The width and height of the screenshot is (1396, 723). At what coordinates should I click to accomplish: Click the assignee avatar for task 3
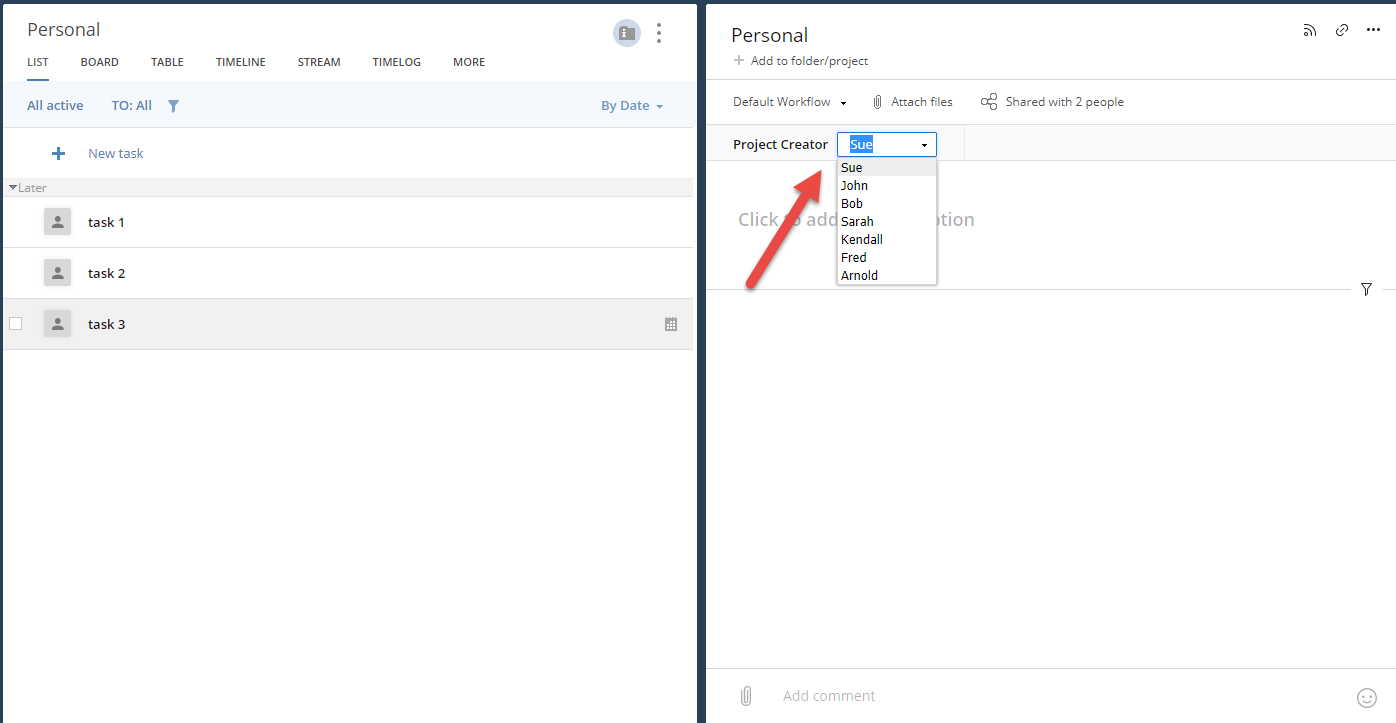57,324
